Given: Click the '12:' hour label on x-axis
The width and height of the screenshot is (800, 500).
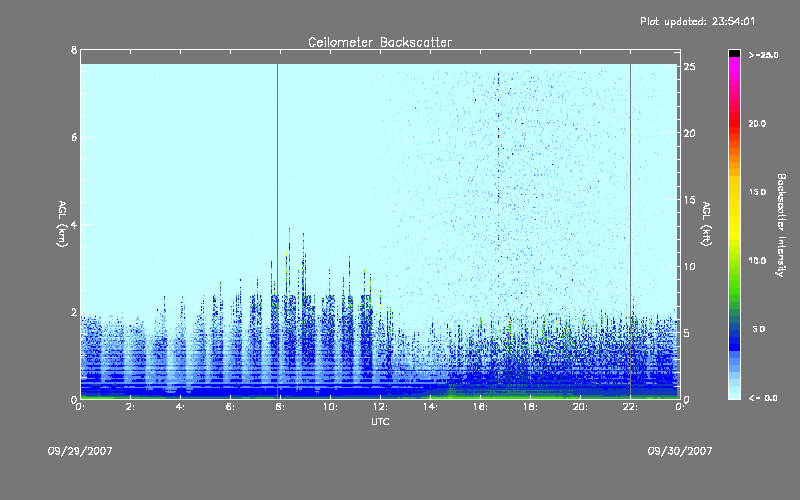Looking at the screenshot, I should point(380,407).
